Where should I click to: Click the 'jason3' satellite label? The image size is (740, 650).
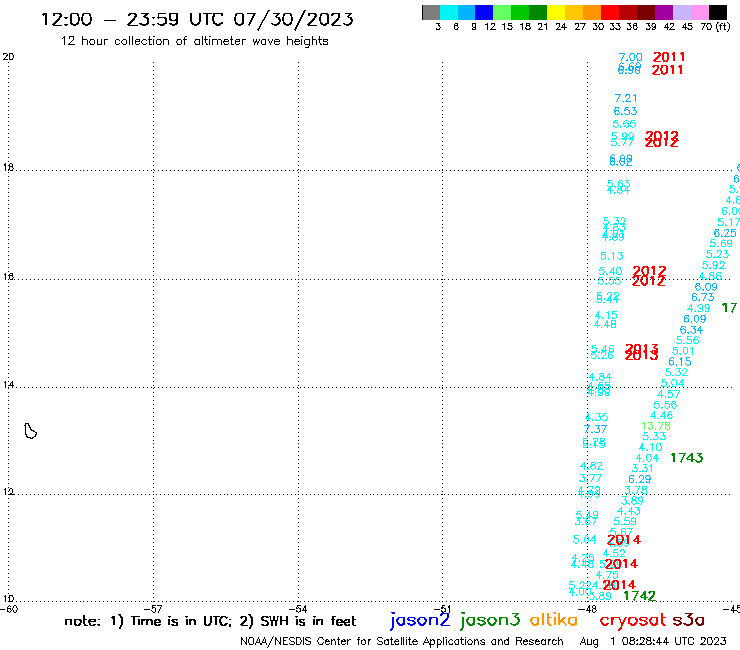coord(490,620)
